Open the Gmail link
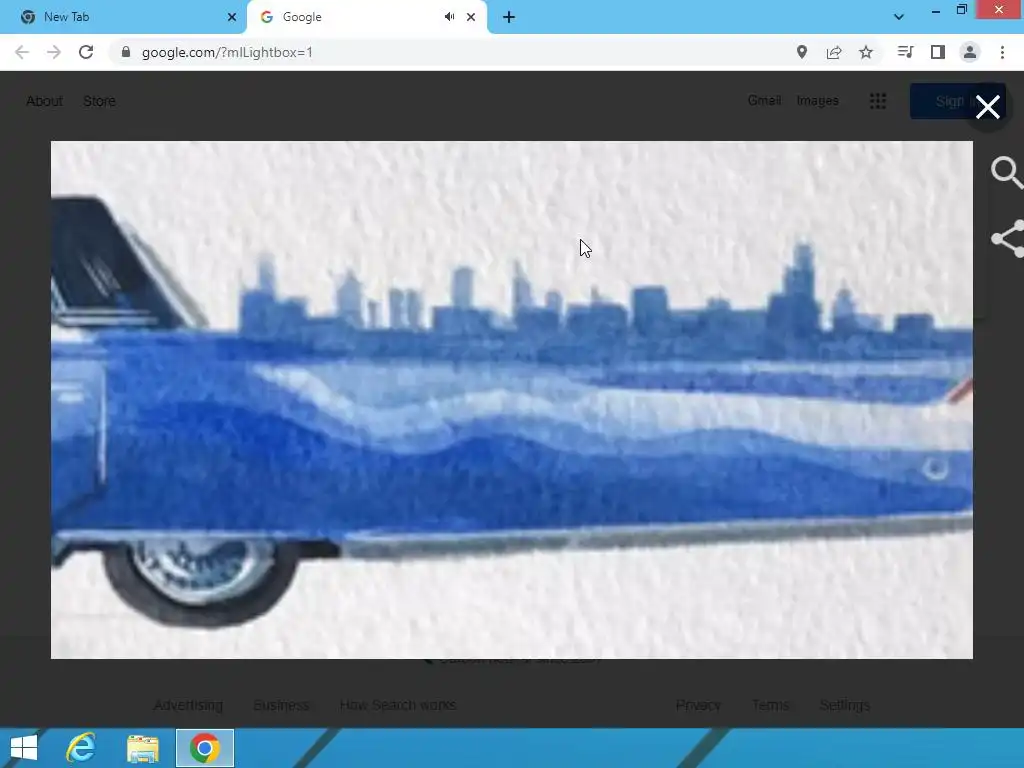The width and height of the screenshot is (1024, 768). coord(764,101)
